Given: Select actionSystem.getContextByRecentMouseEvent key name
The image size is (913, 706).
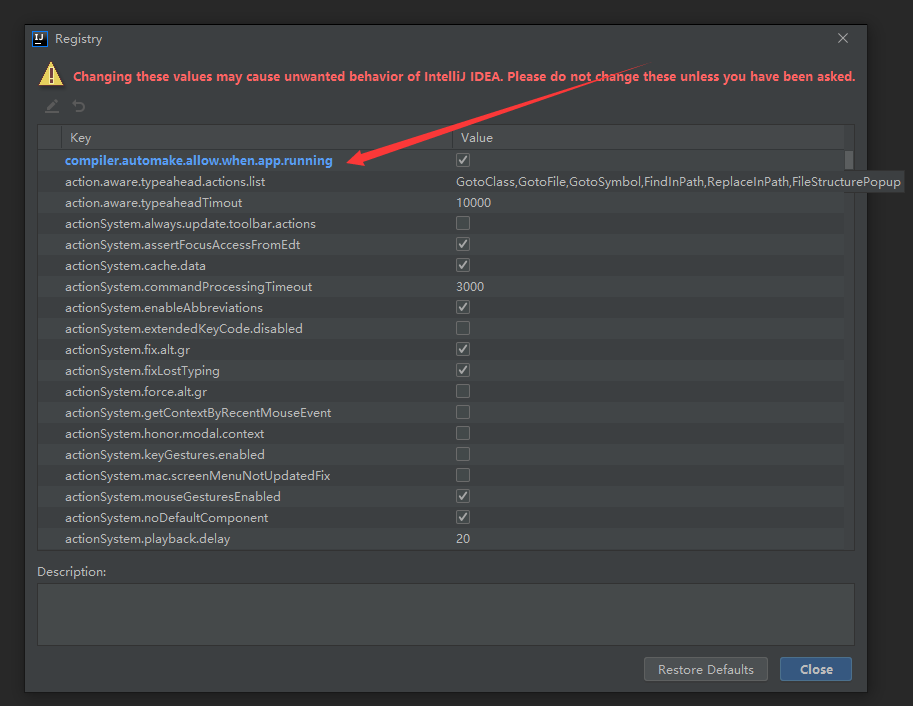Looking at the screenshot, I should (x=198, y=413).
